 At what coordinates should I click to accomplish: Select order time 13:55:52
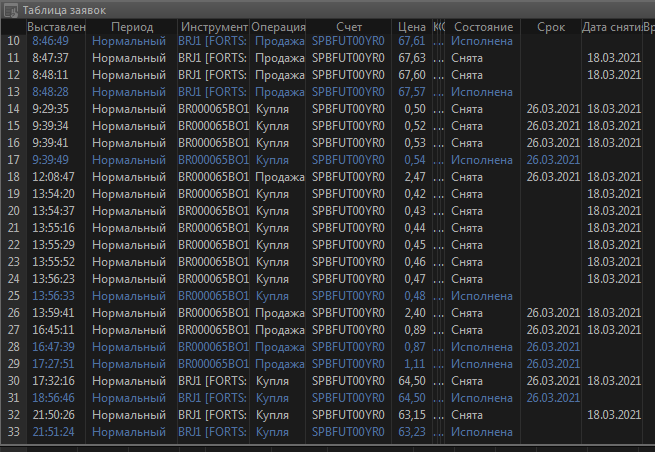[x=53, y=262]
